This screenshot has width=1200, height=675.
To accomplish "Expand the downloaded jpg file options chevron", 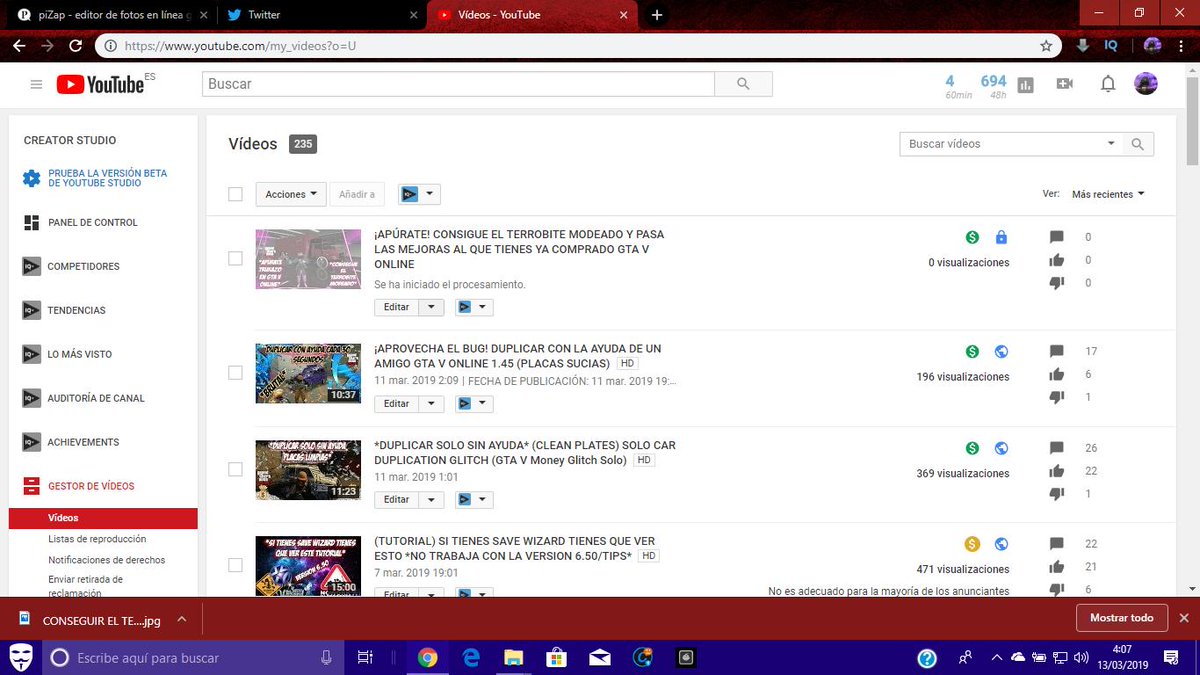I will [x=181, y=619].
